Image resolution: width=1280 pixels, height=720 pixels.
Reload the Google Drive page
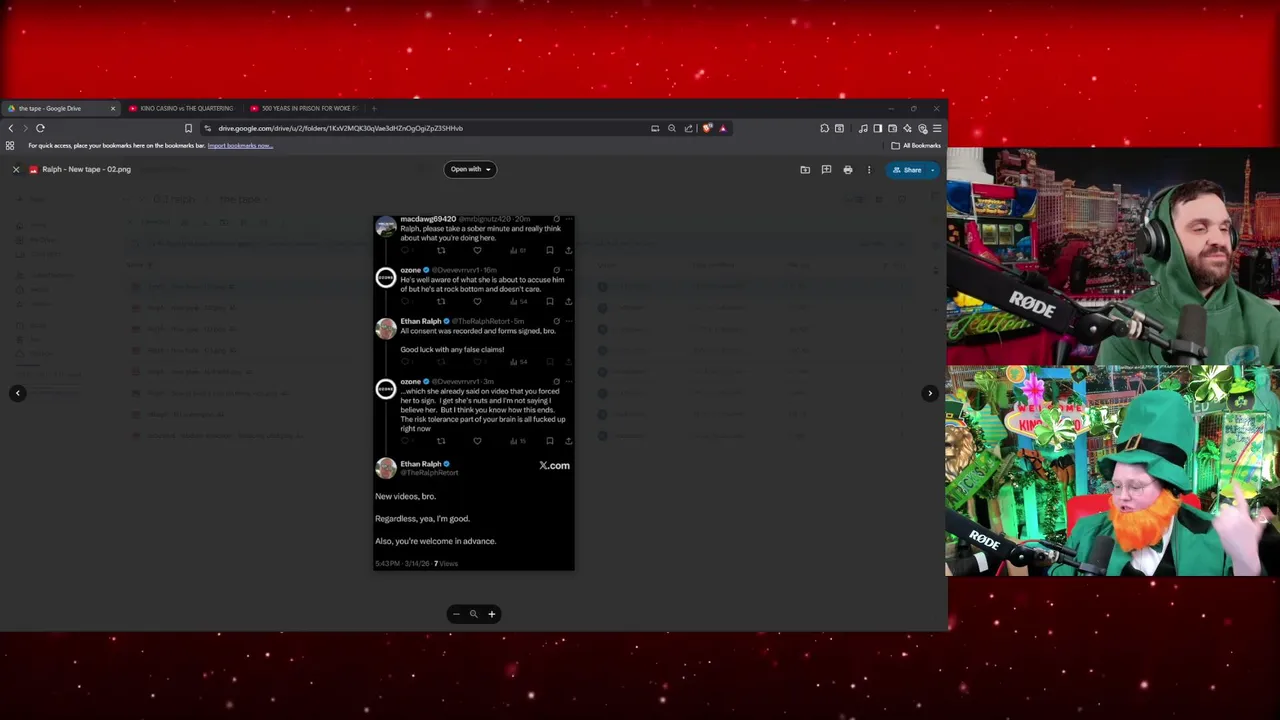tap(40, 128)
